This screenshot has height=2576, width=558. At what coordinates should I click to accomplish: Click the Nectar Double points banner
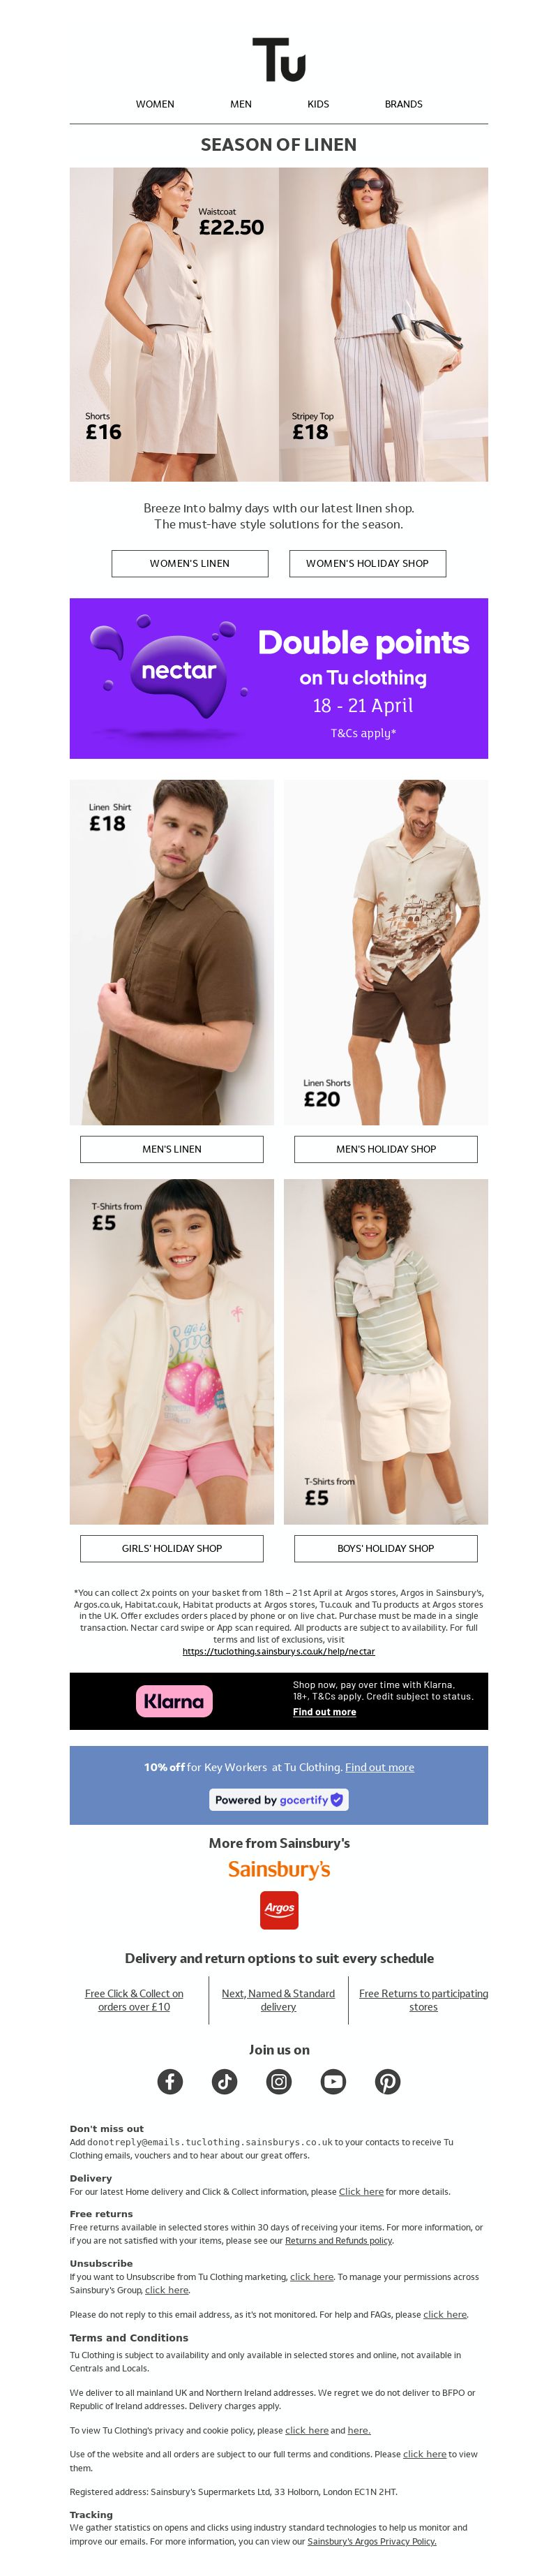point(279,678)
